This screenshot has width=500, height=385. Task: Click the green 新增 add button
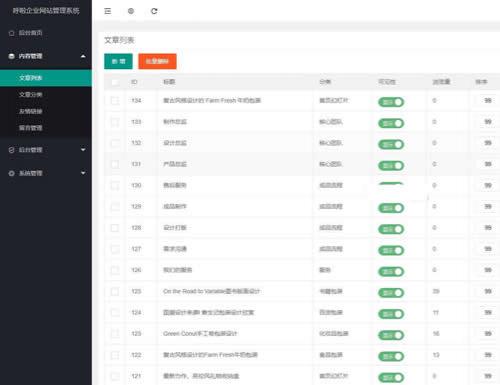[x=118, y=61]
